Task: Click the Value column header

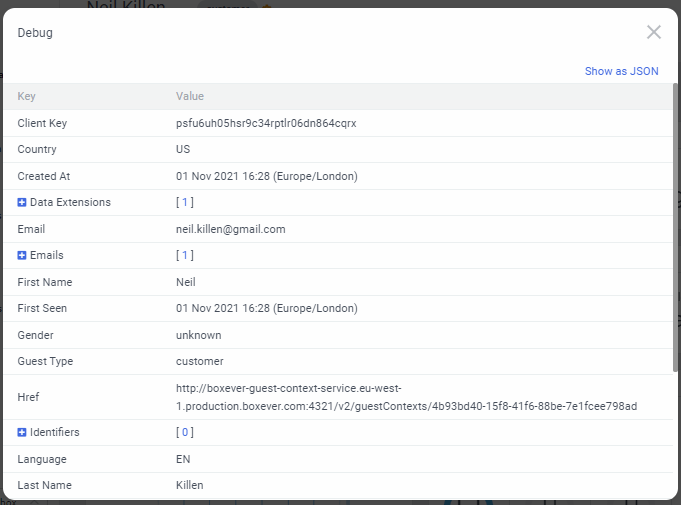Action: [x=190, y=97]
